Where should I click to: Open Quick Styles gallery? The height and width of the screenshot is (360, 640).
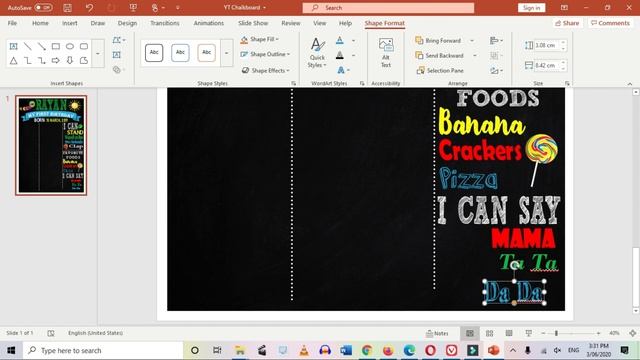pyautogui.click(x=317, y=53)
